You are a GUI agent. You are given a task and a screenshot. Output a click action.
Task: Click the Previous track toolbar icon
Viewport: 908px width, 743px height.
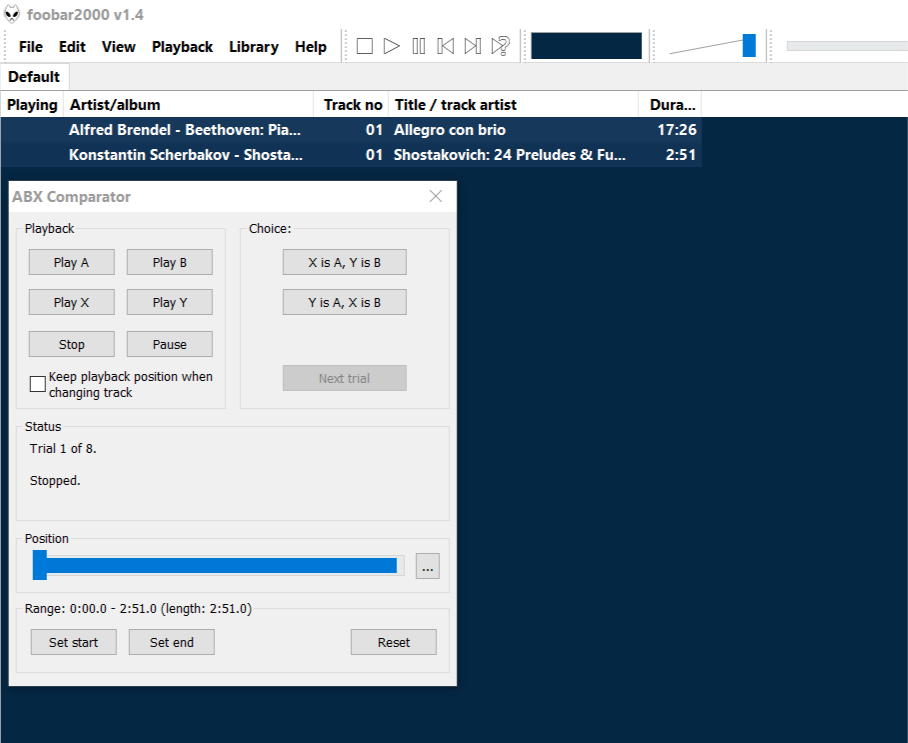pyautogui.click(x=445, y=46)
